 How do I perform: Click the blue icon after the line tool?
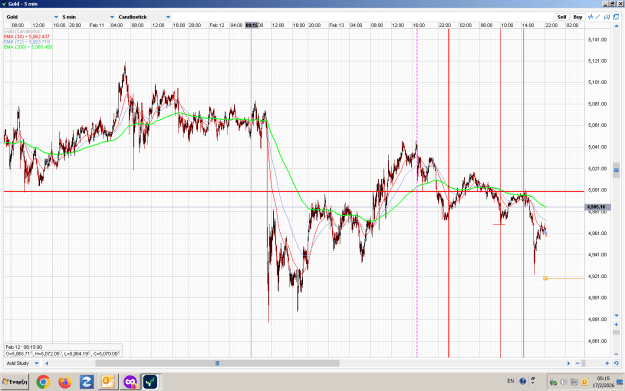point(607,17)
